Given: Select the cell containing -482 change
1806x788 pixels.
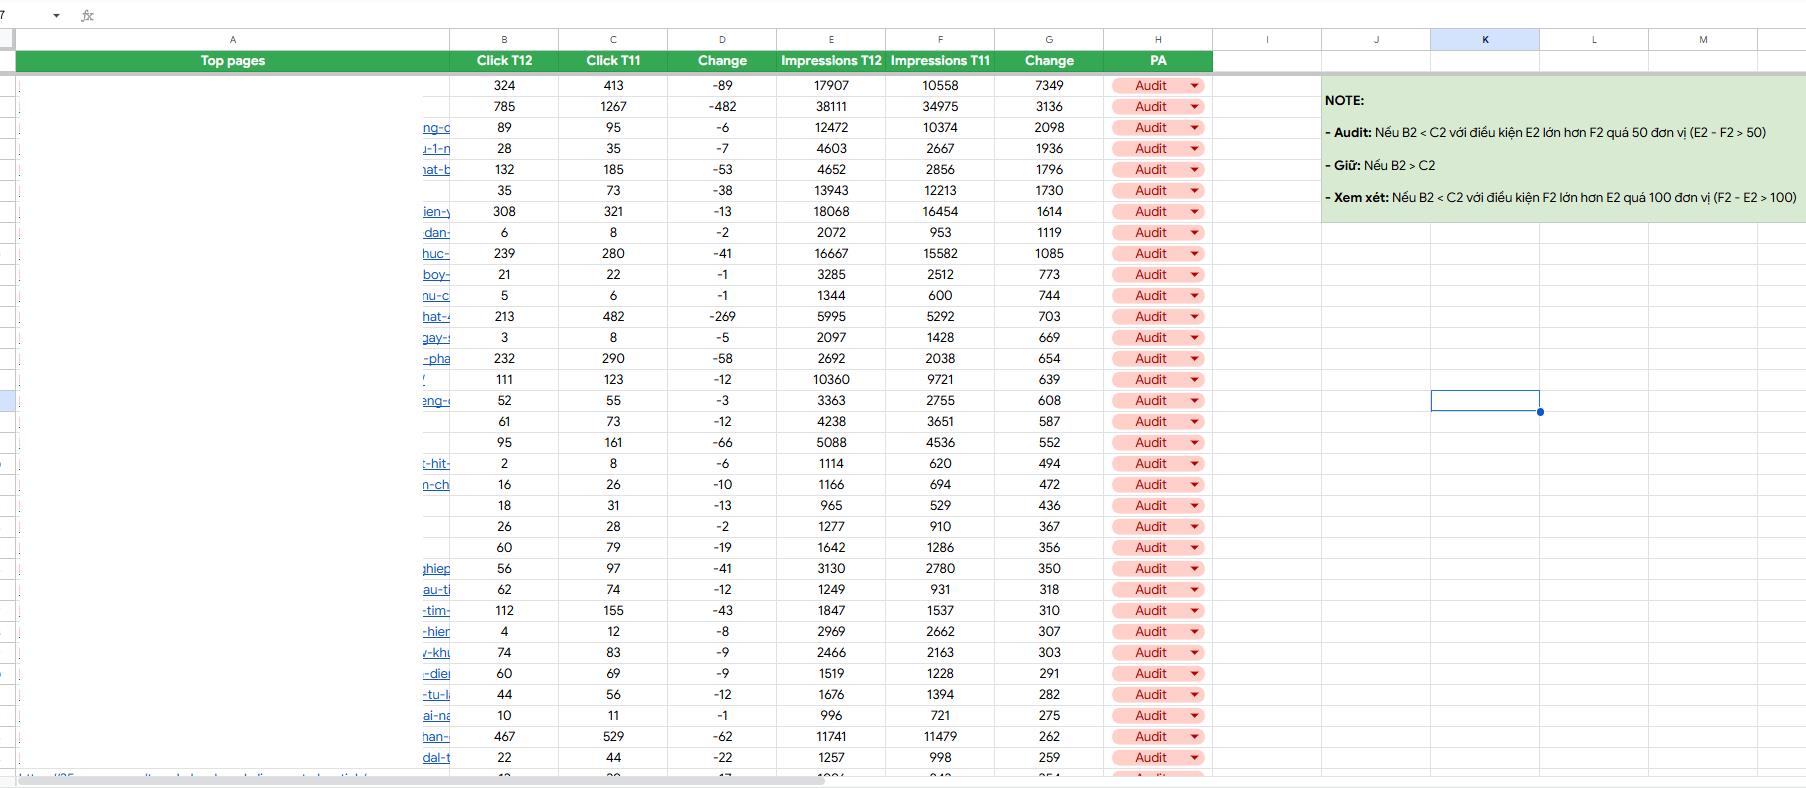Looking at the screenshot, I should [722, 107].
